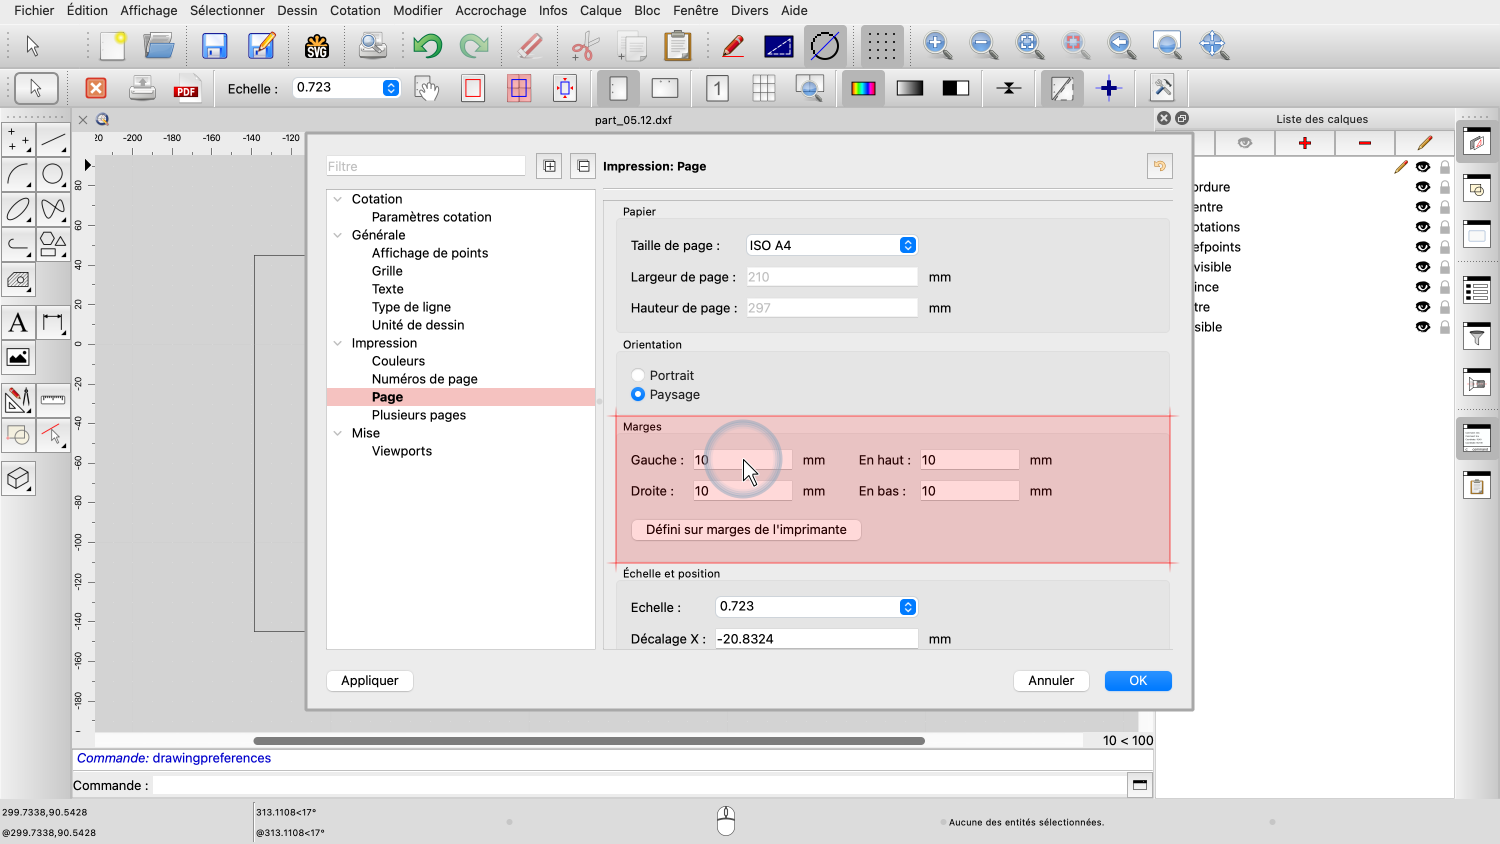Open the Calque menu

pos(600,10)
